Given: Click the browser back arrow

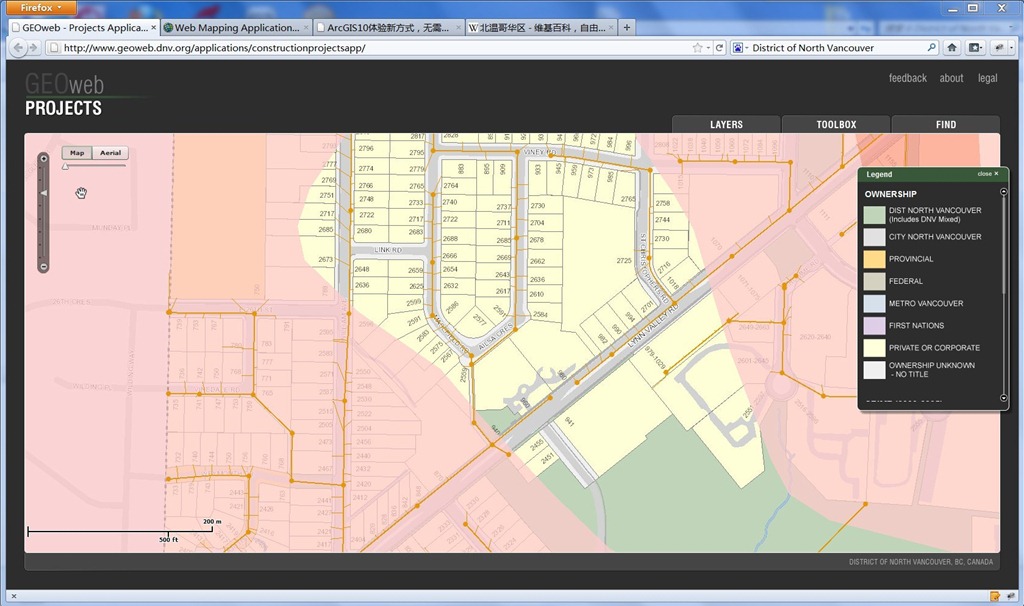Looking at the screenshot, I should 19,48.
